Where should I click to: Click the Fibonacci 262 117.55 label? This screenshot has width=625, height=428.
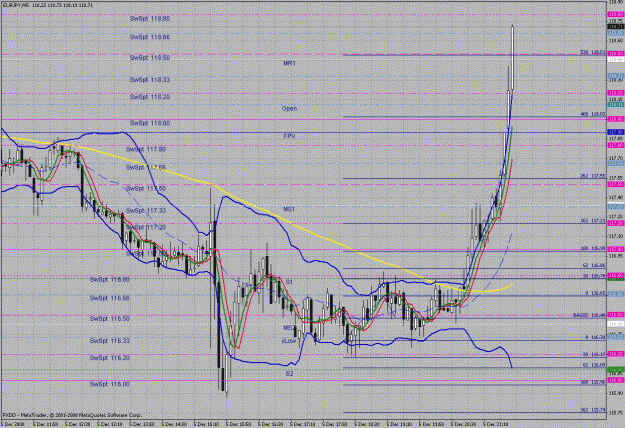pos(593,176)
